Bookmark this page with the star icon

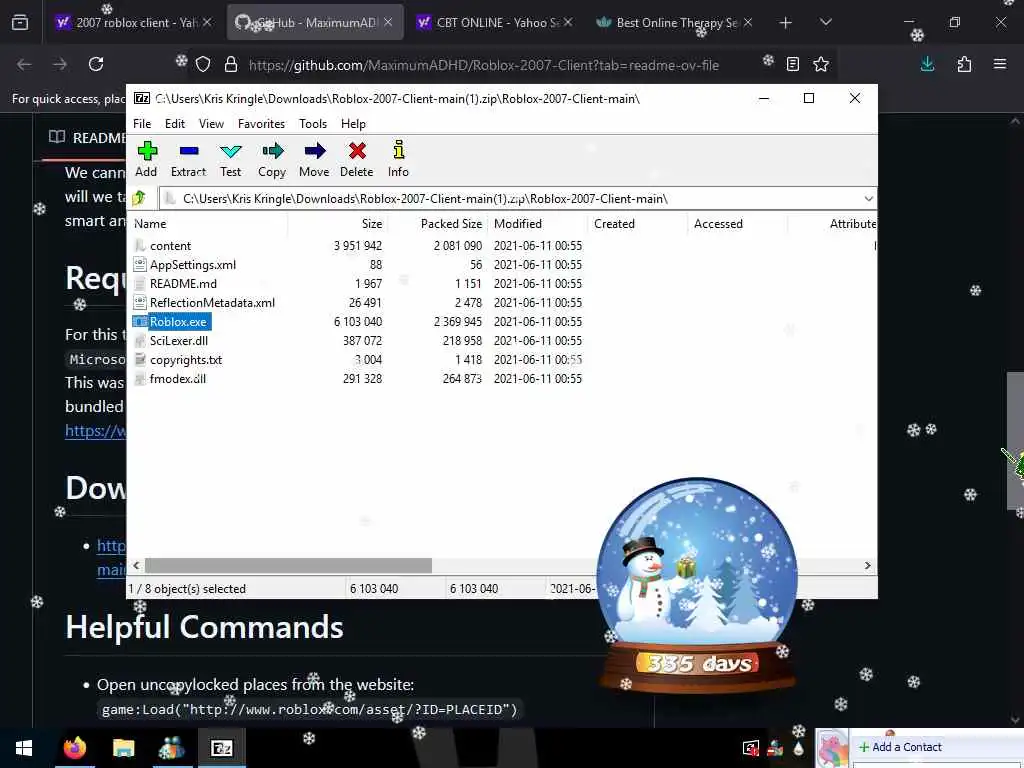[821, 64]
